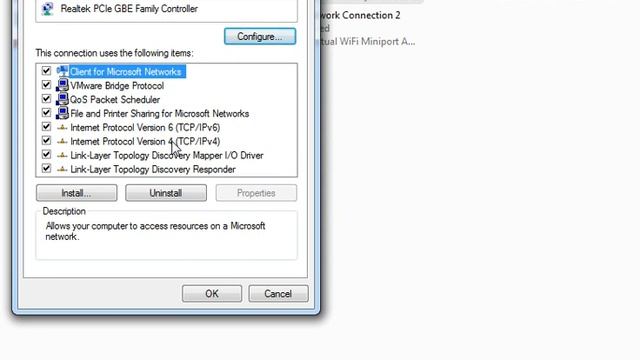Uncheck Client for Microsoft Networks
This screenshot has height=360, width=640.
[x=46, y=71]
